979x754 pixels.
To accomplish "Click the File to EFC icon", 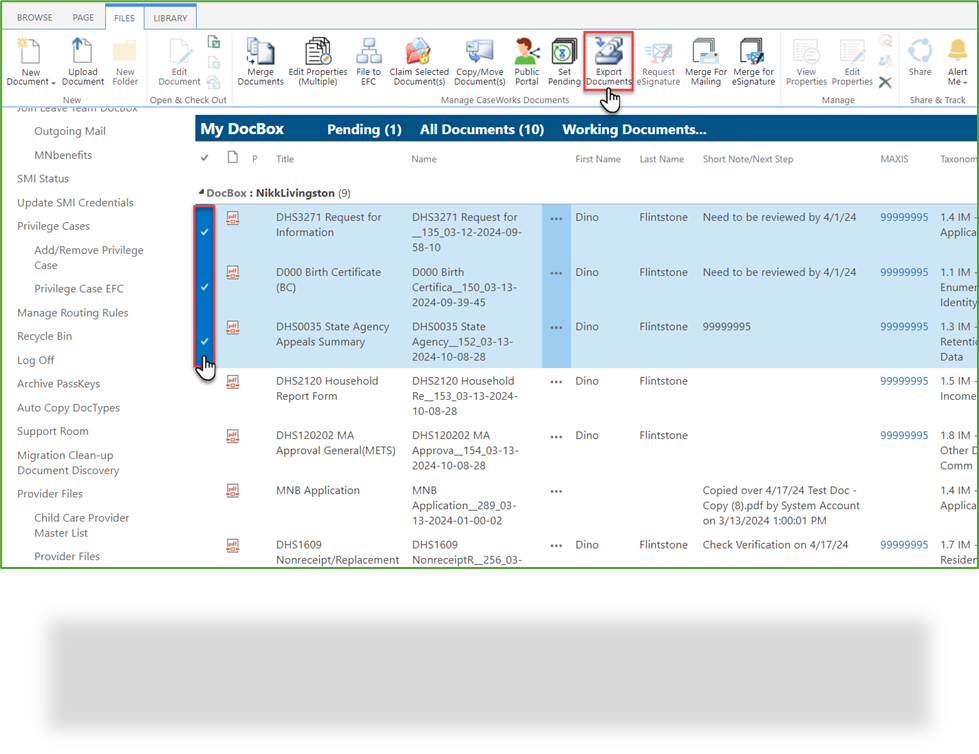I will 369,60.
